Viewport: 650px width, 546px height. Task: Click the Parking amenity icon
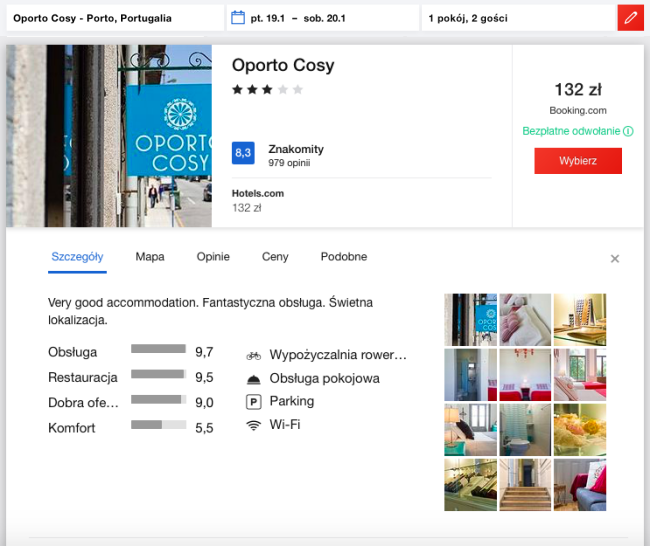[253, 401]
